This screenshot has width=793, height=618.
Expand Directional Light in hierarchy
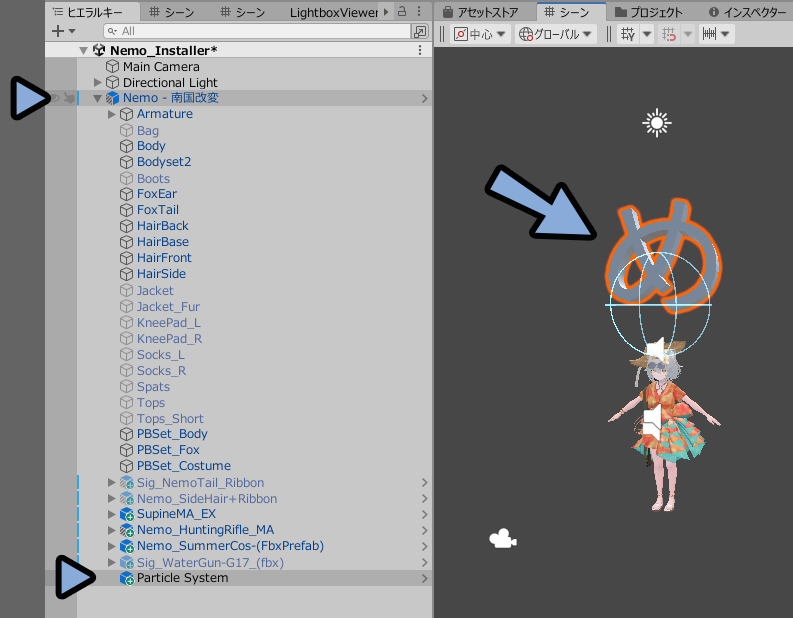[98, 82]
